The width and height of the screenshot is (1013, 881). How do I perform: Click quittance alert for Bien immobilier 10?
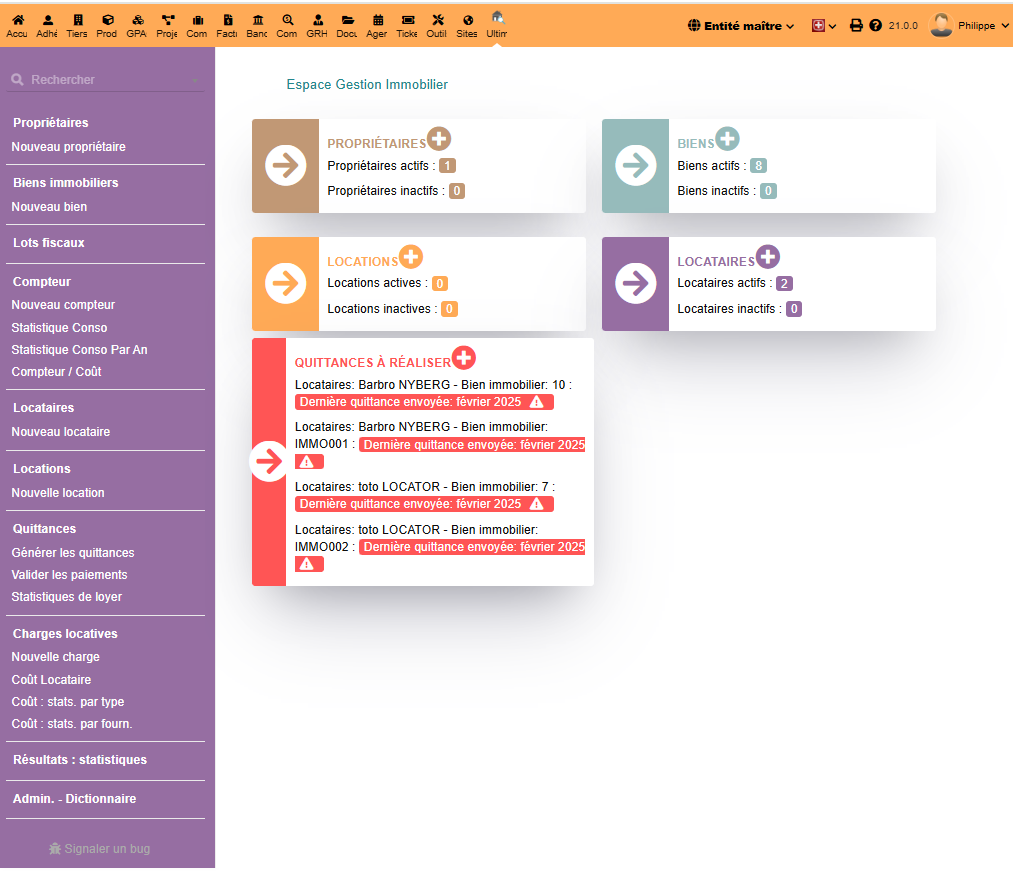tap(424, 402)
